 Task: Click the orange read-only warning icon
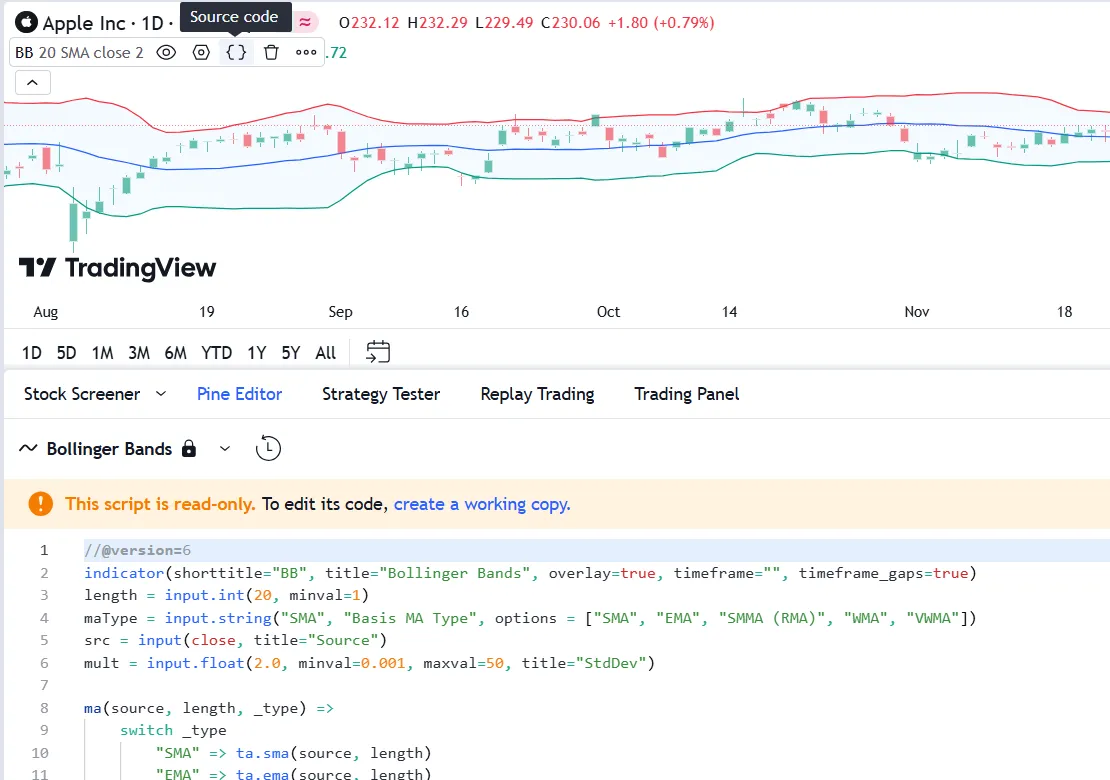40,504
